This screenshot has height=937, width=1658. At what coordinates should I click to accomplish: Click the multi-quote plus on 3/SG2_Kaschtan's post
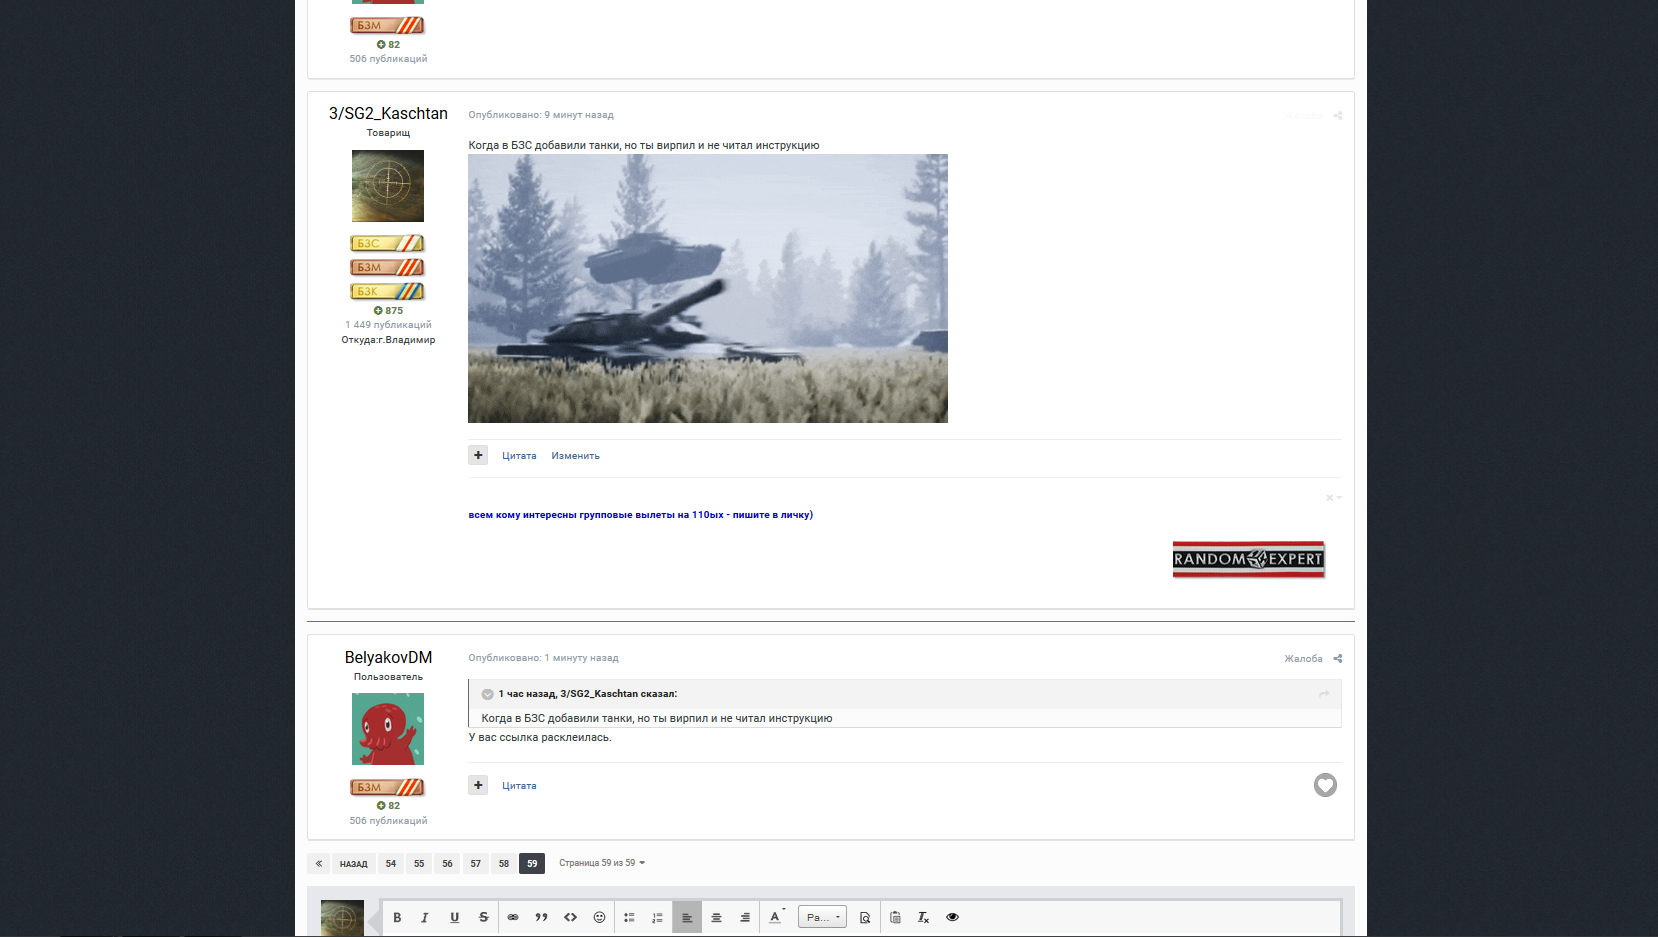pyautogui.click(x=478, y=455)
